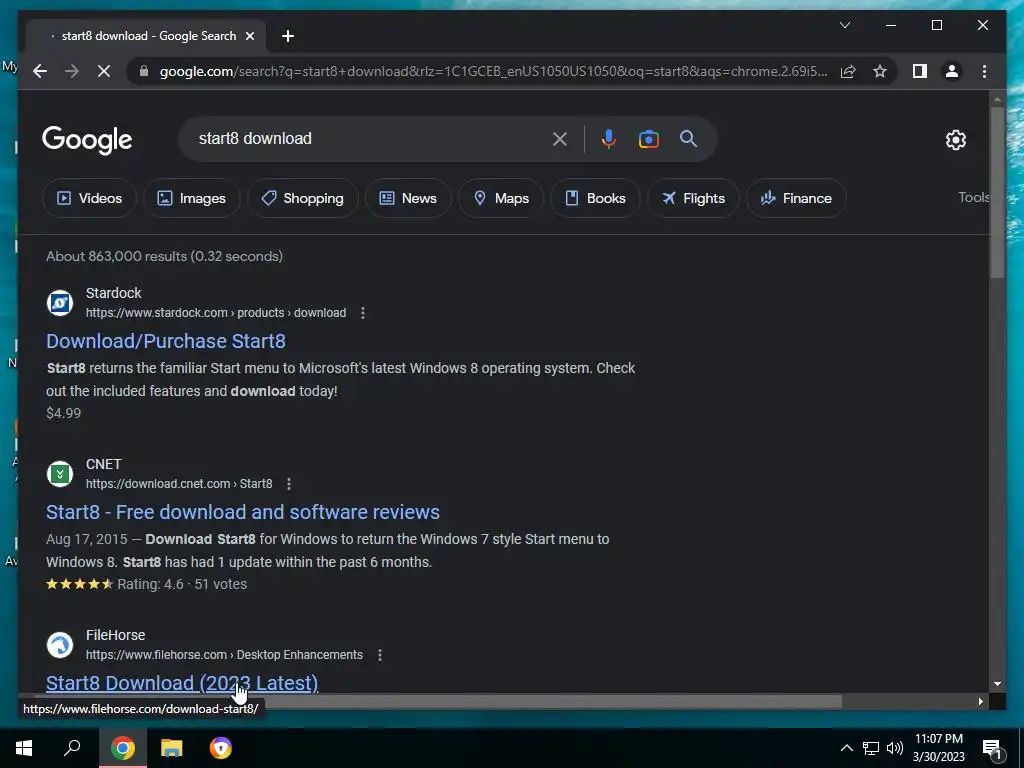
Task: Filter results by Videos
Action: (89, 198)
